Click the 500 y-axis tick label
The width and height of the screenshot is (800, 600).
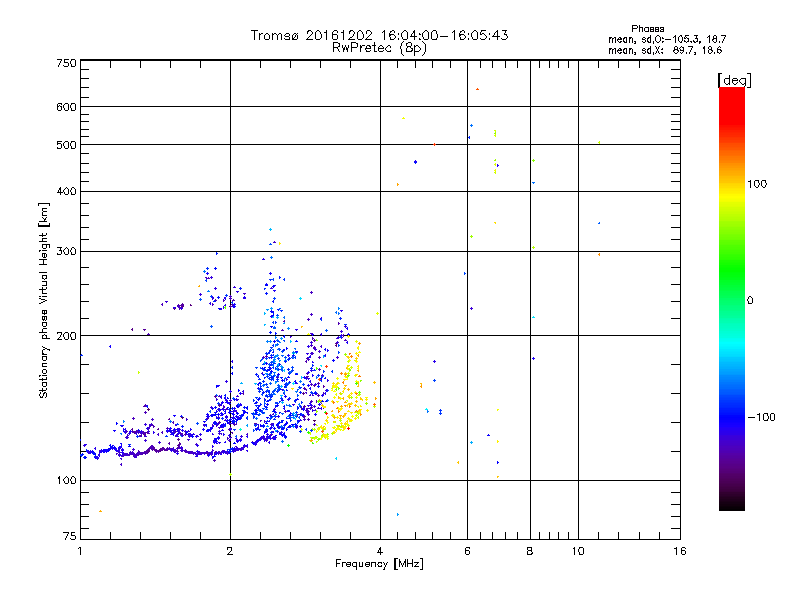tap(66, 145)
